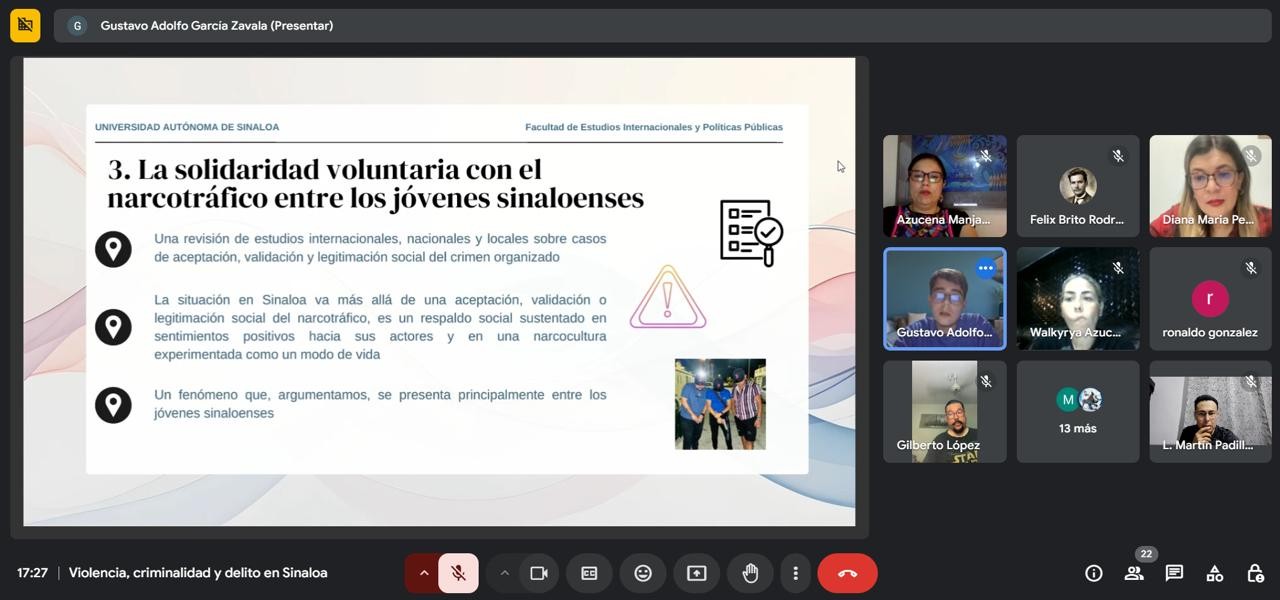Click muted mic icon on L. Martin tile
The image size is (1280, 600).
pos(1251,381)
